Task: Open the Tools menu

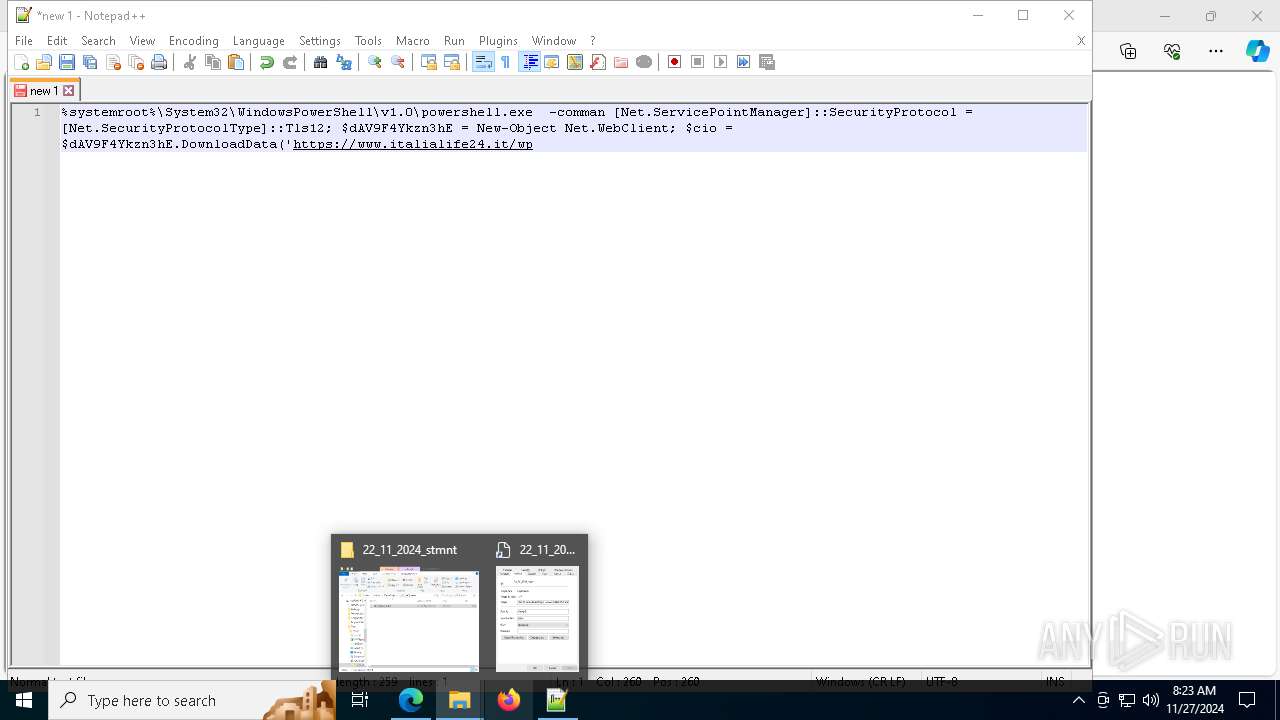Action: [368, 41]
